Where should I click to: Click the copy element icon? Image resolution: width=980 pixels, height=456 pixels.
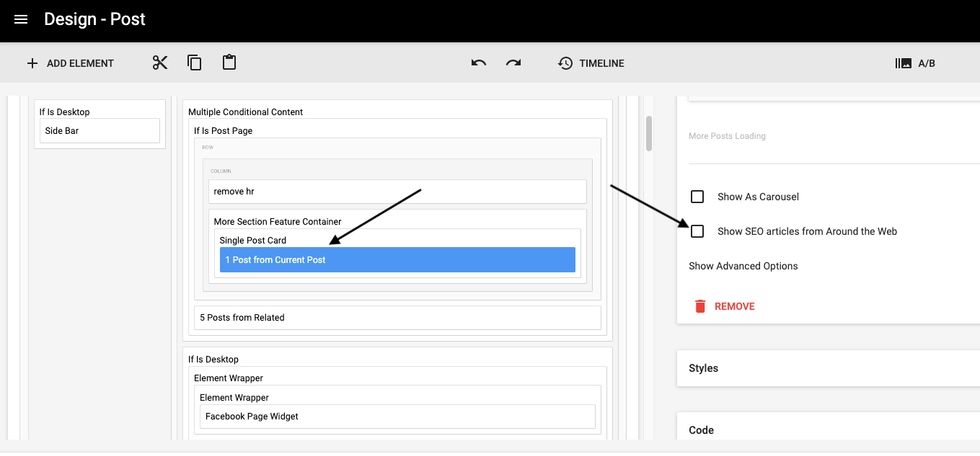(195, 63)
